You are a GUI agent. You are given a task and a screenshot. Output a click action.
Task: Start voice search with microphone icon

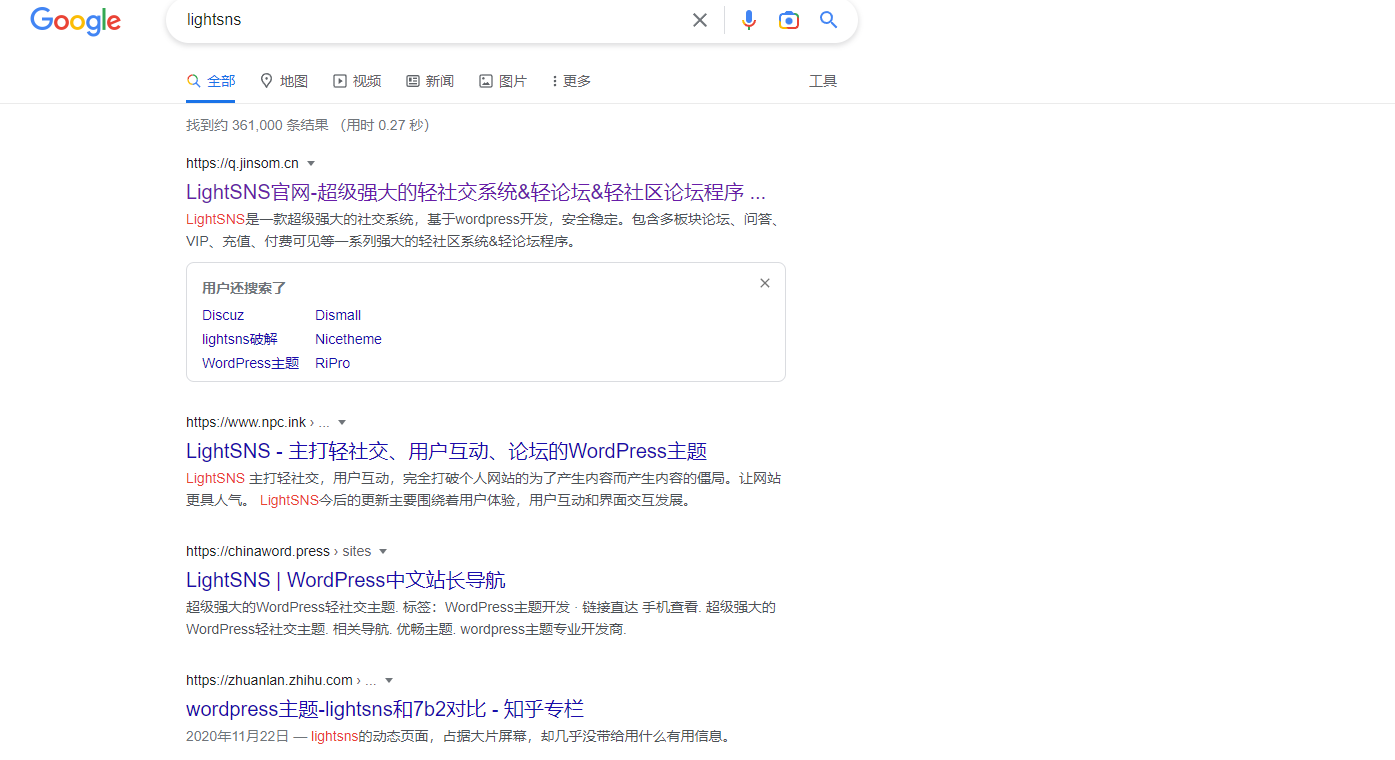(x=748, y=20)
